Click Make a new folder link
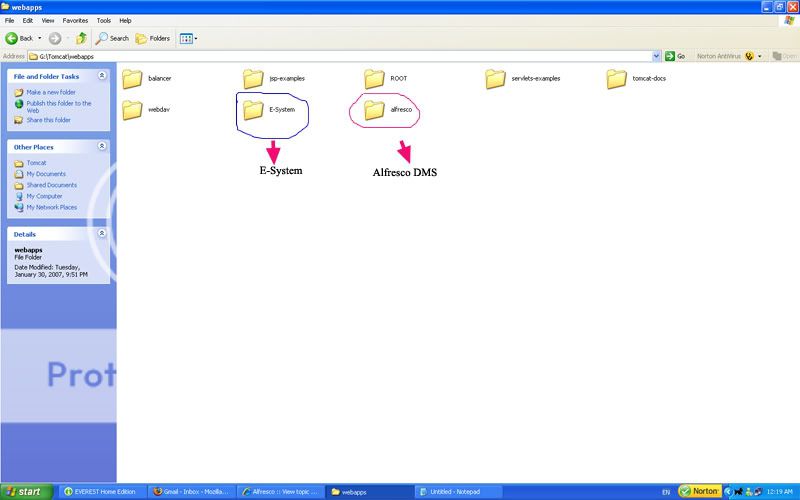The width and height of the screenshot is (800, 500). click(48, 92)
